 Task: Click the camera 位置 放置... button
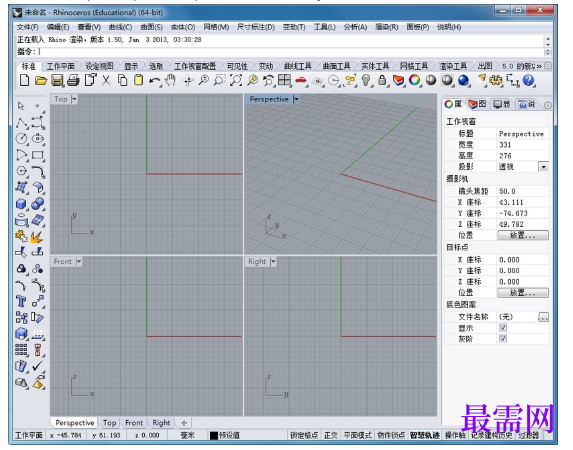[523, 235]
